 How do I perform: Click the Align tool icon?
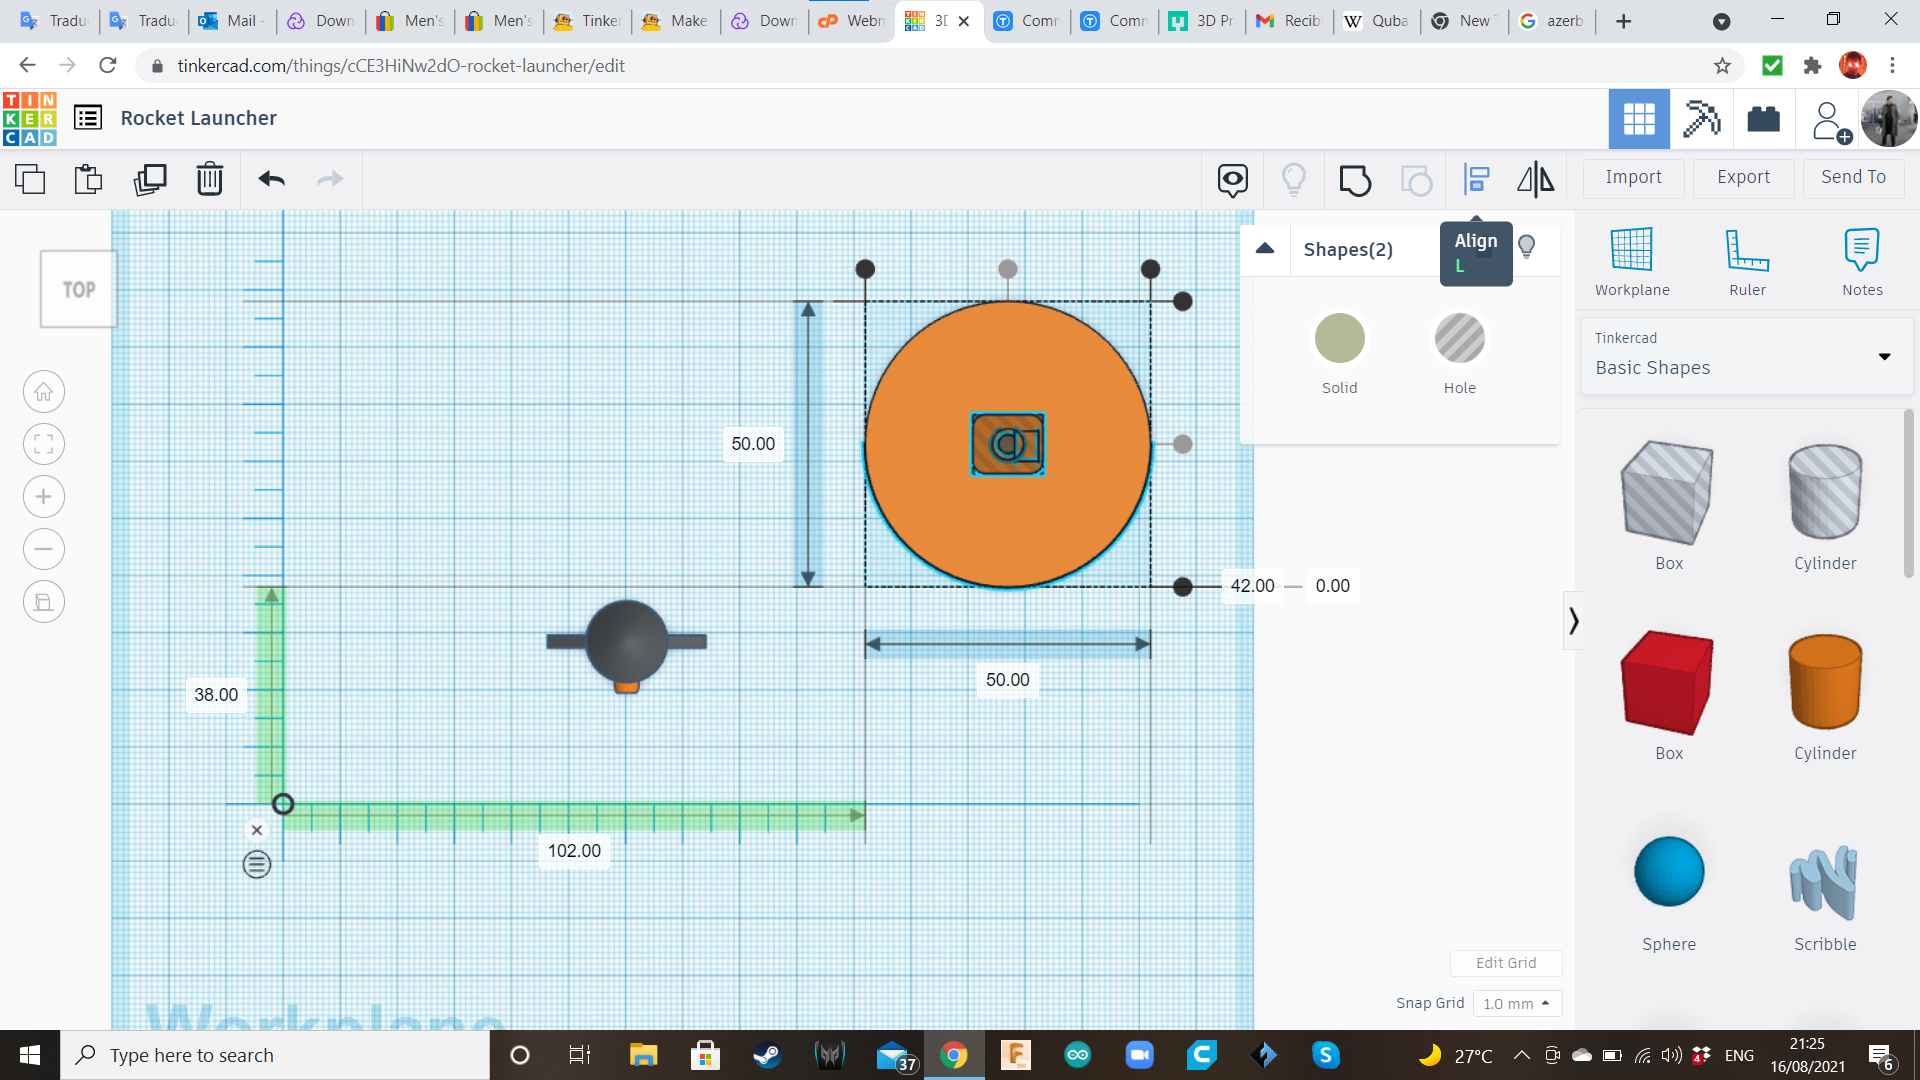(1476, 180)
